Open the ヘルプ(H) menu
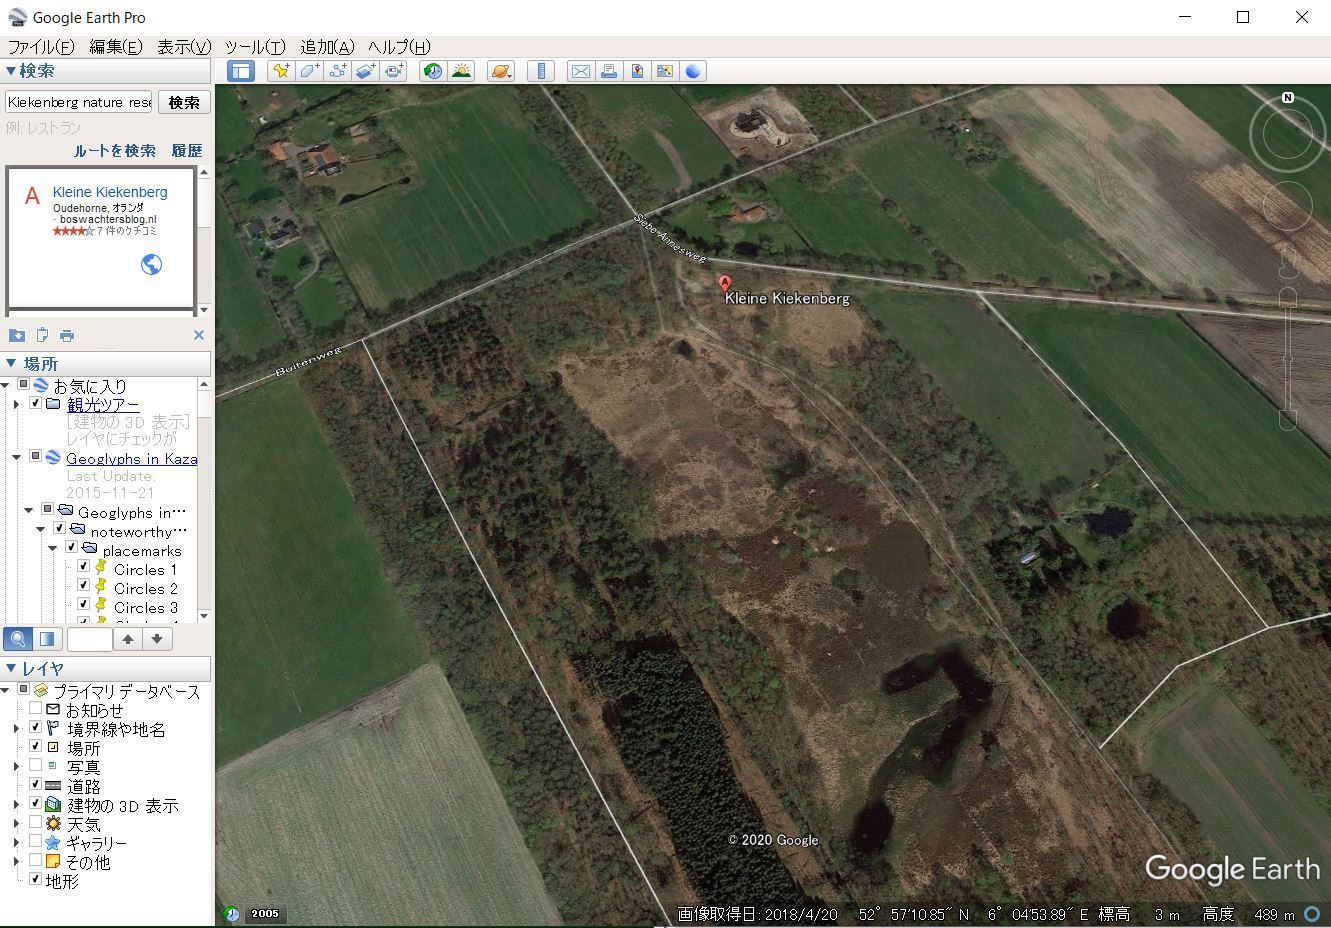 point(399,47)
